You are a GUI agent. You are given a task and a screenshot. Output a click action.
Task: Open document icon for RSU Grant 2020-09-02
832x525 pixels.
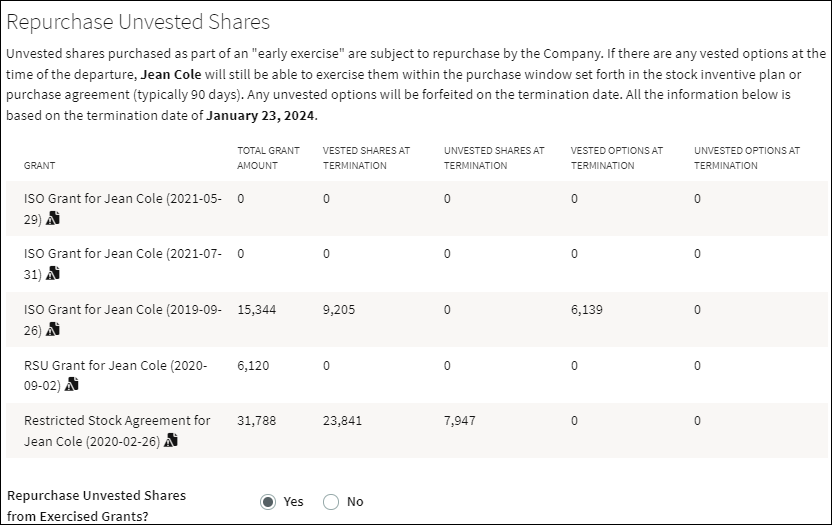coord(72,384)
